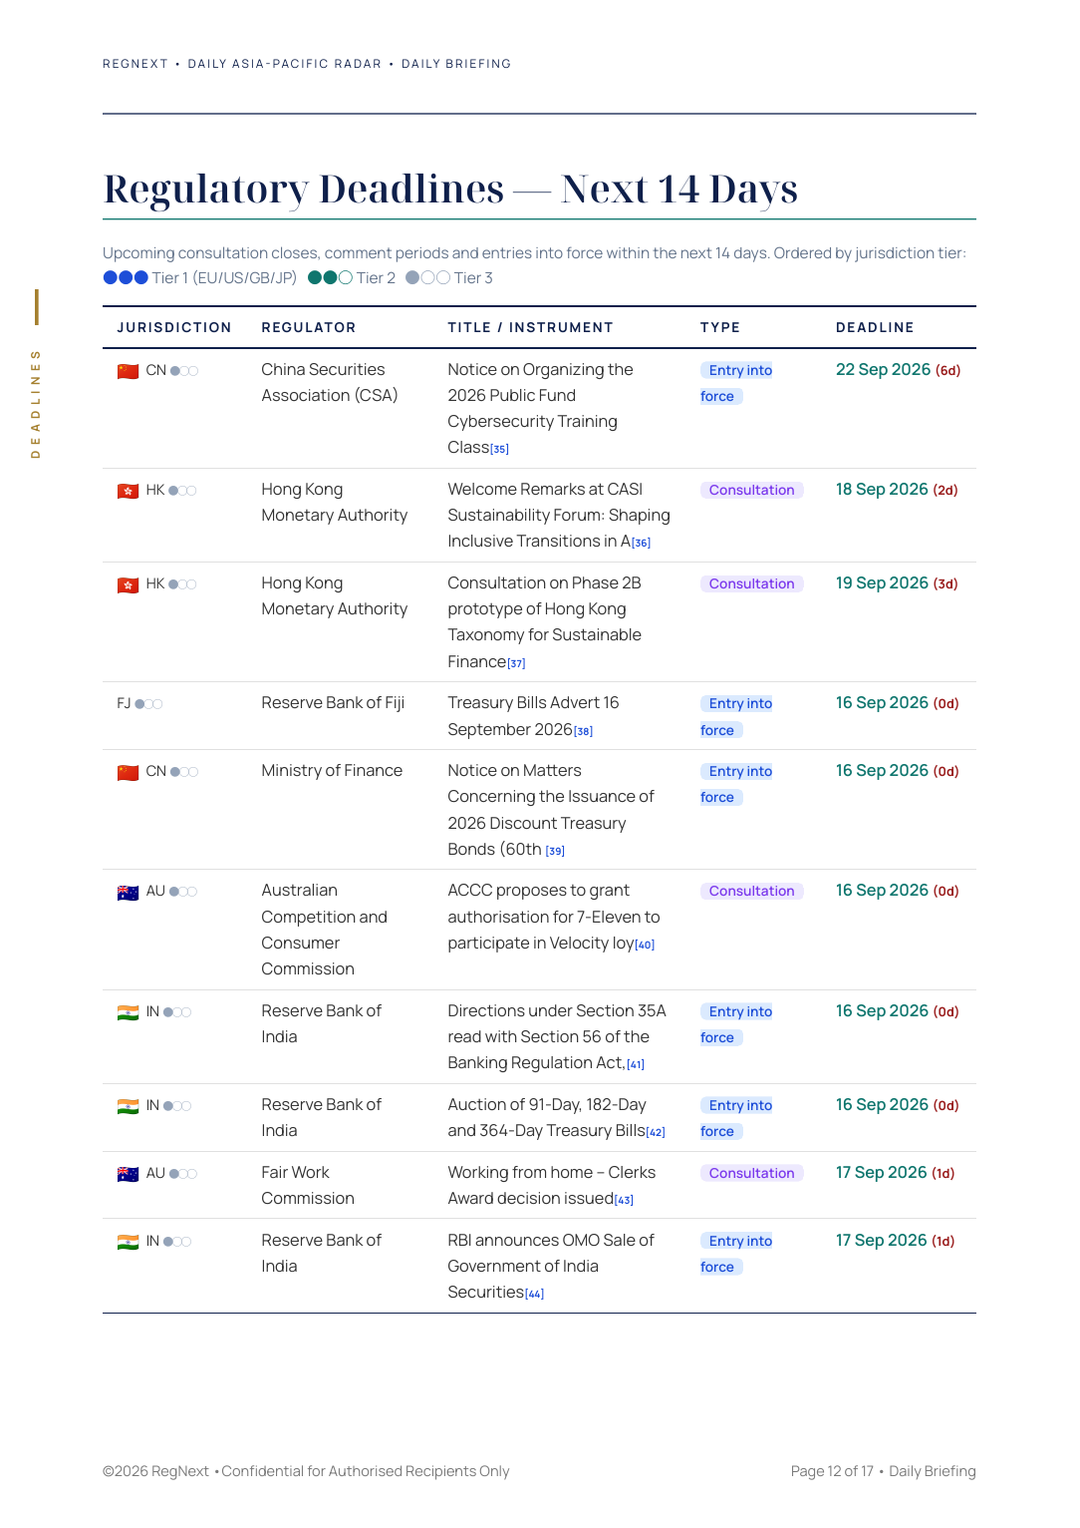Open citation [43] after Award decision issued
The height and width of the screenshot is (1528, 1080).
(x=624, y=1200)
